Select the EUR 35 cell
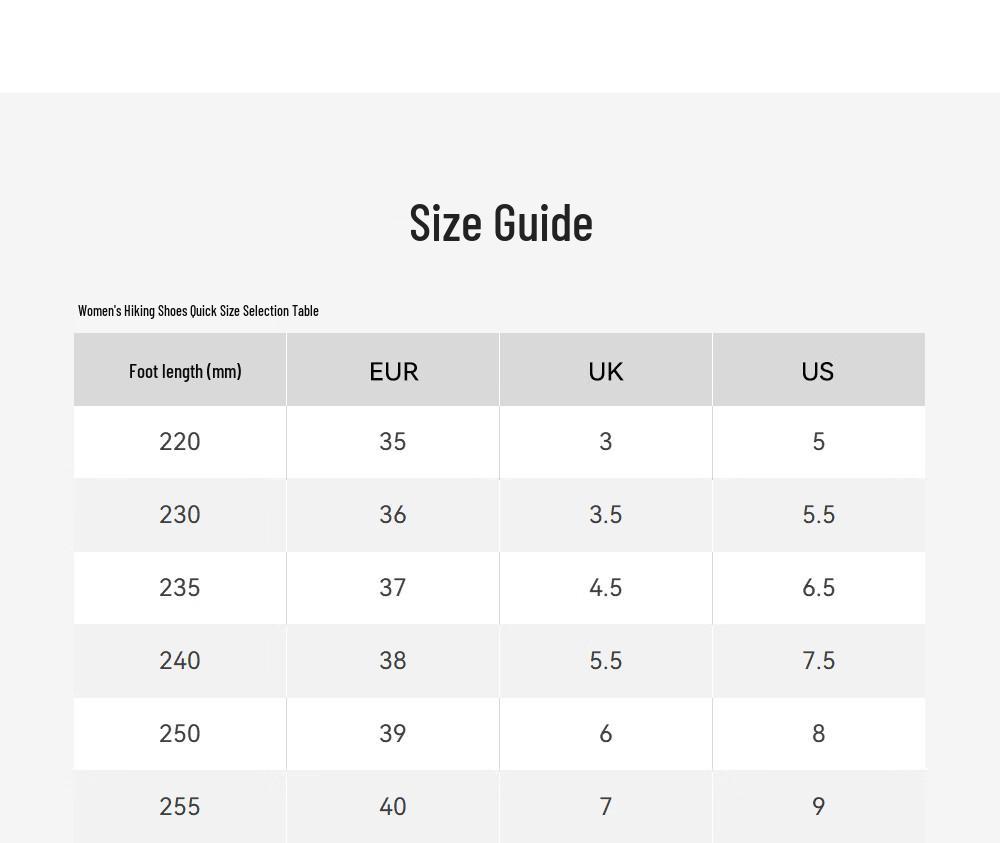 (x=393, y=442)
